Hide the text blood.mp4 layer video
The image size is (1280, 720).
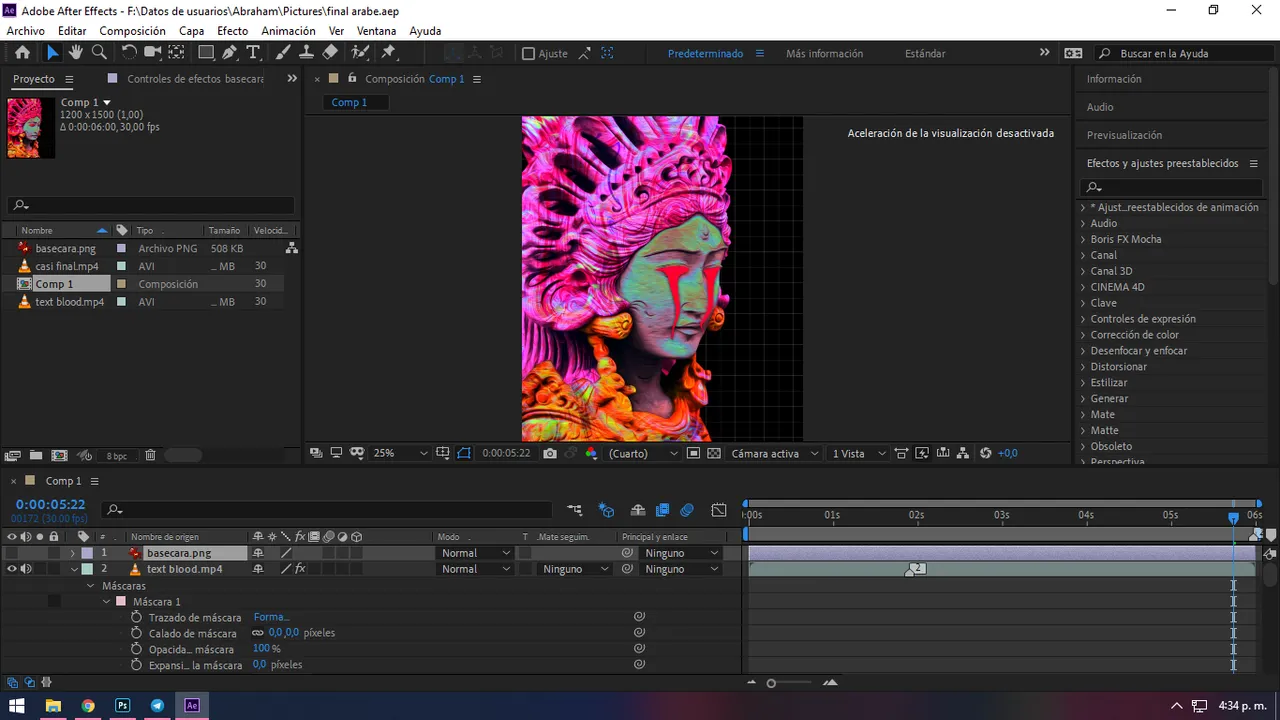tap(12, 569)
